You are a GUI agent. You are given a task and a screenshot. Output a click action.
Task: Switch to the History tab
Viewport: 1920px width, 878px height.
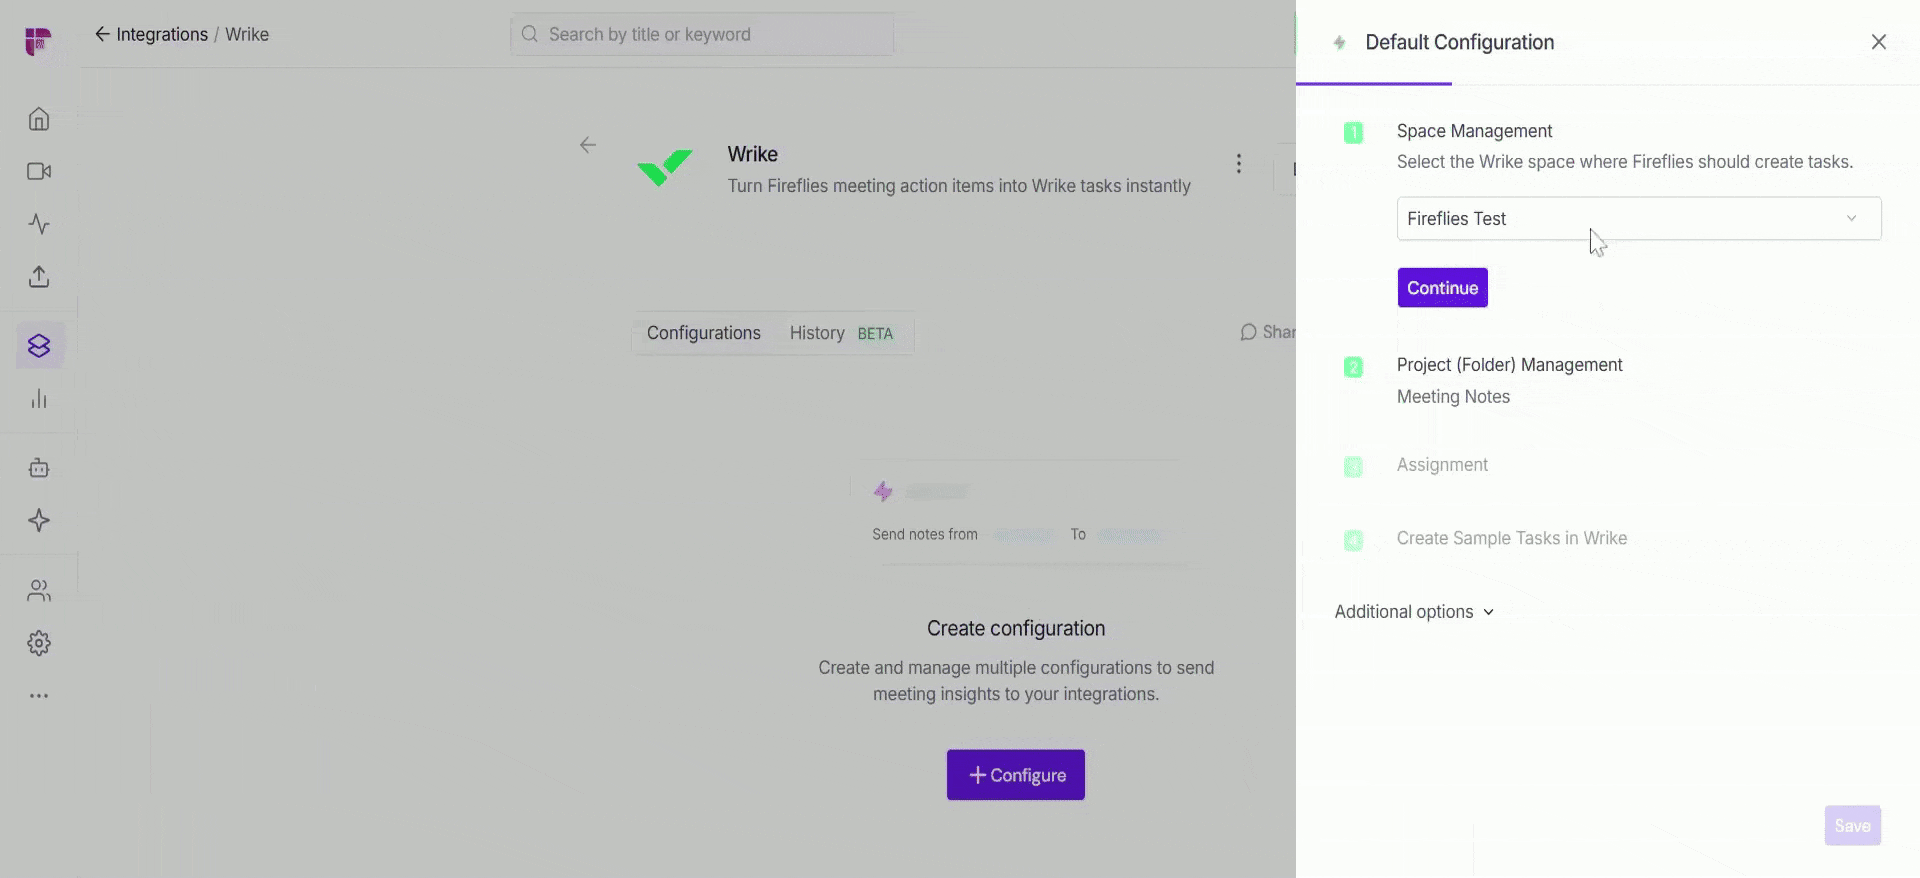click(817, 334)
